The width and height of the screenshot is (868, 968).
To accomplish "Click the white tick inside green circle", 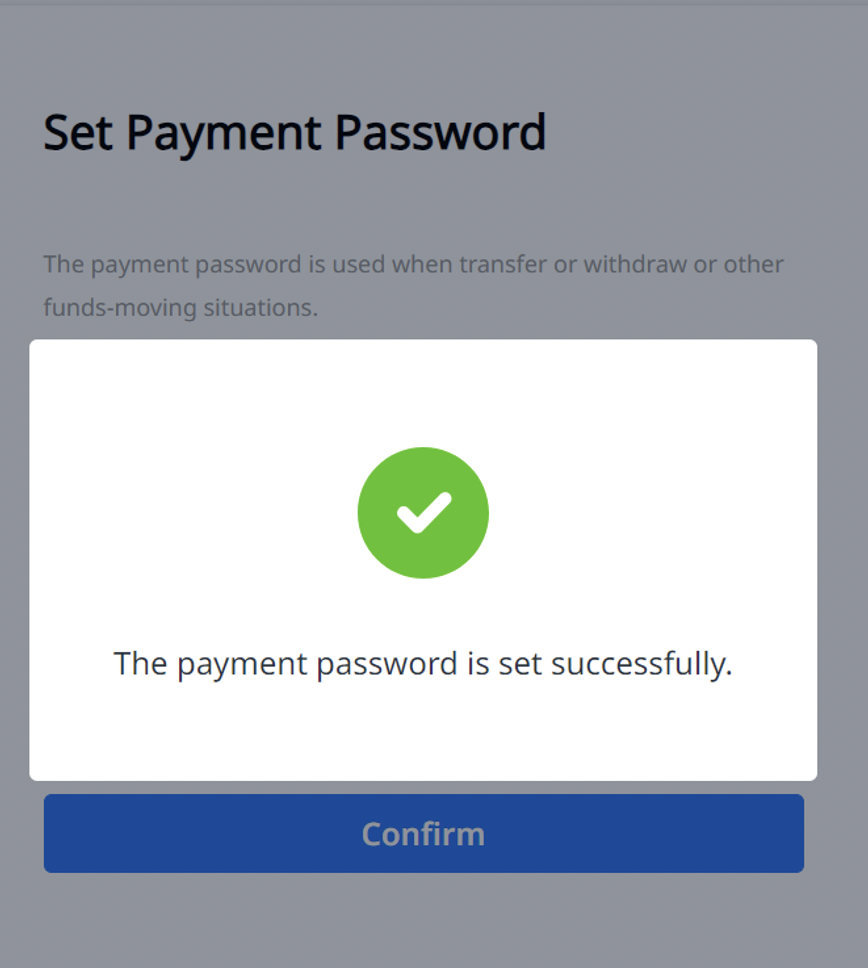I will [x=423, y=513].
